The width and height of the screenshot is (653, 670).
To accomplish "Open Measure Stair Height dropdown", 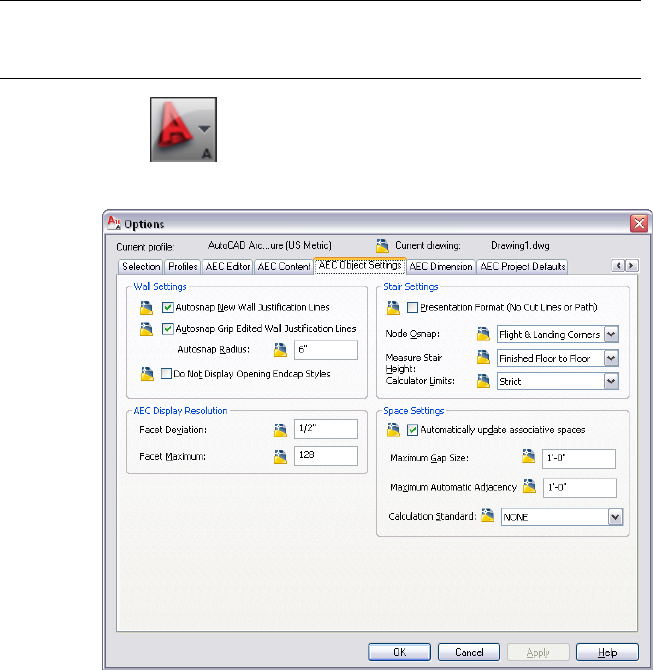I will pyautogui.click(x=612, y=358).
